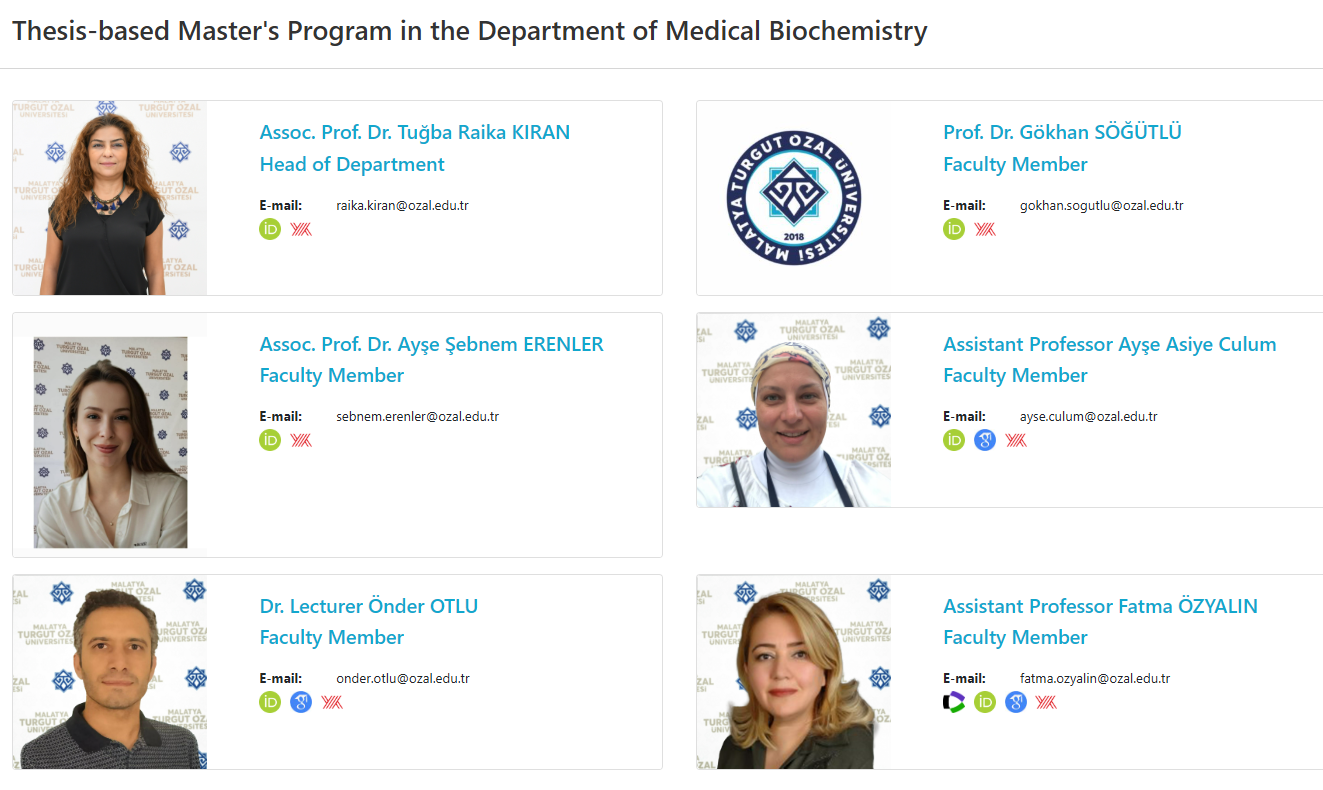This screenshot has height=790, width=1323.
Task: Click YÖK Akademik icon for Tuğba Raika KIRAN
Action: [x=301, y=229]
